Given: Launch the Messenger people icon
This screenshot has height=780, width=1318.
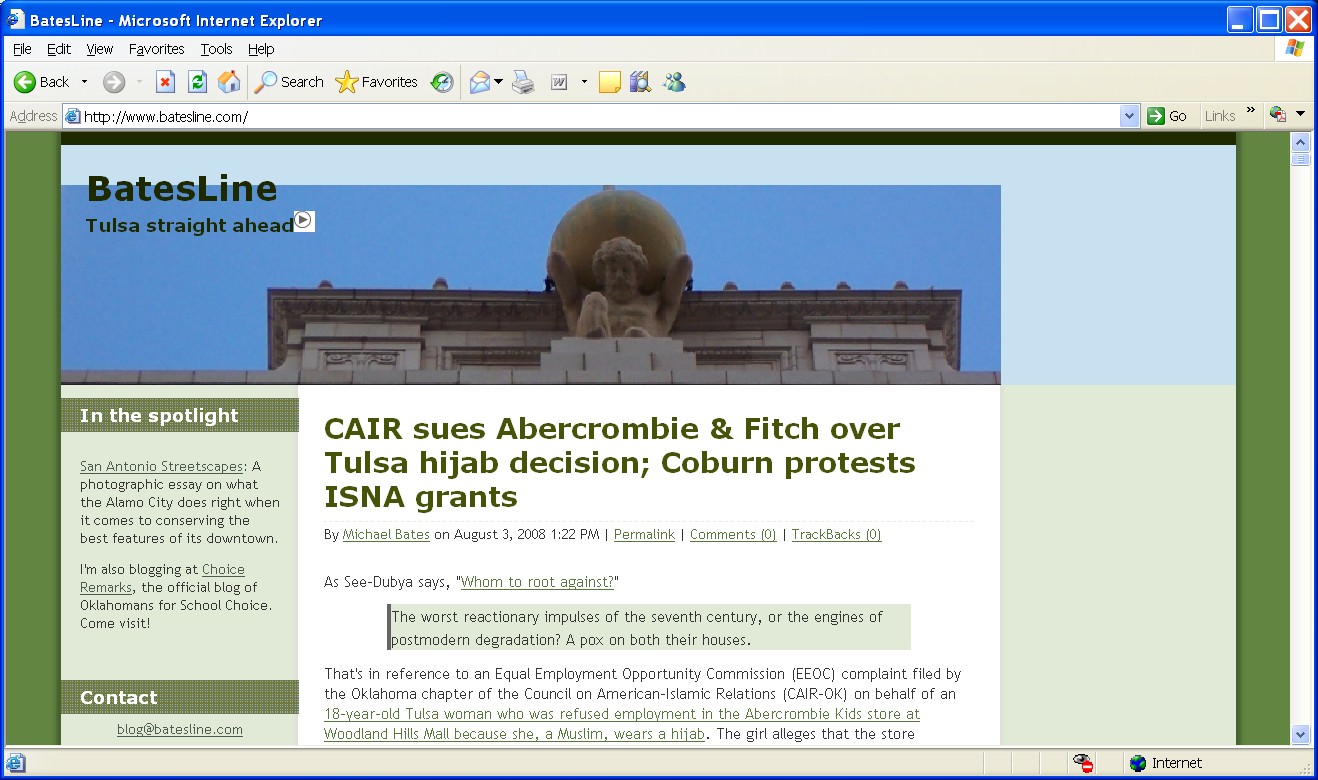Looking at the screenshot, I should (674, 82).
